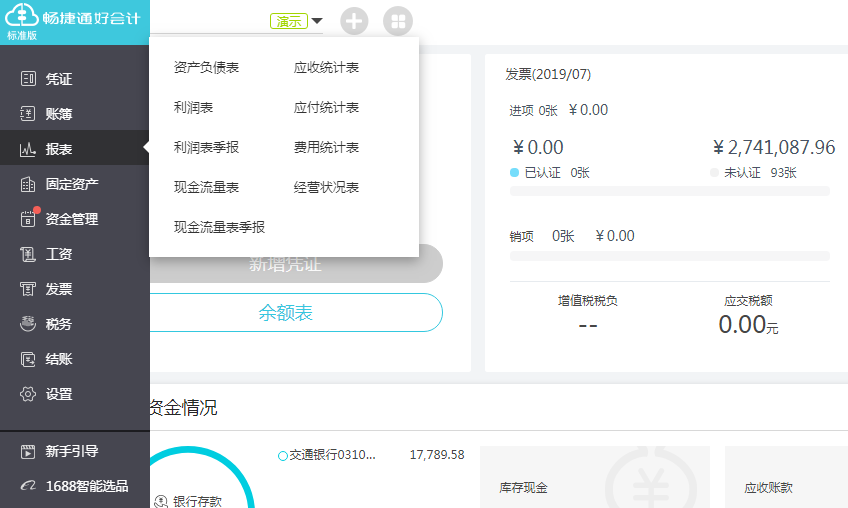This screenshot has width=848, height=508.
Task: Click the 进项 invoice progress bar
Action: [x=670, y=191]
